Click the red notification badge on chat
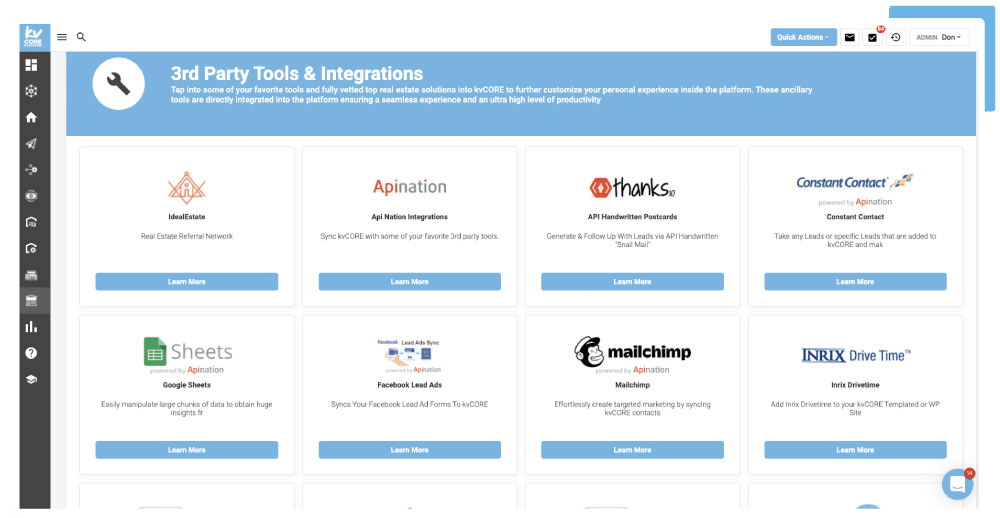 [969, 473]
